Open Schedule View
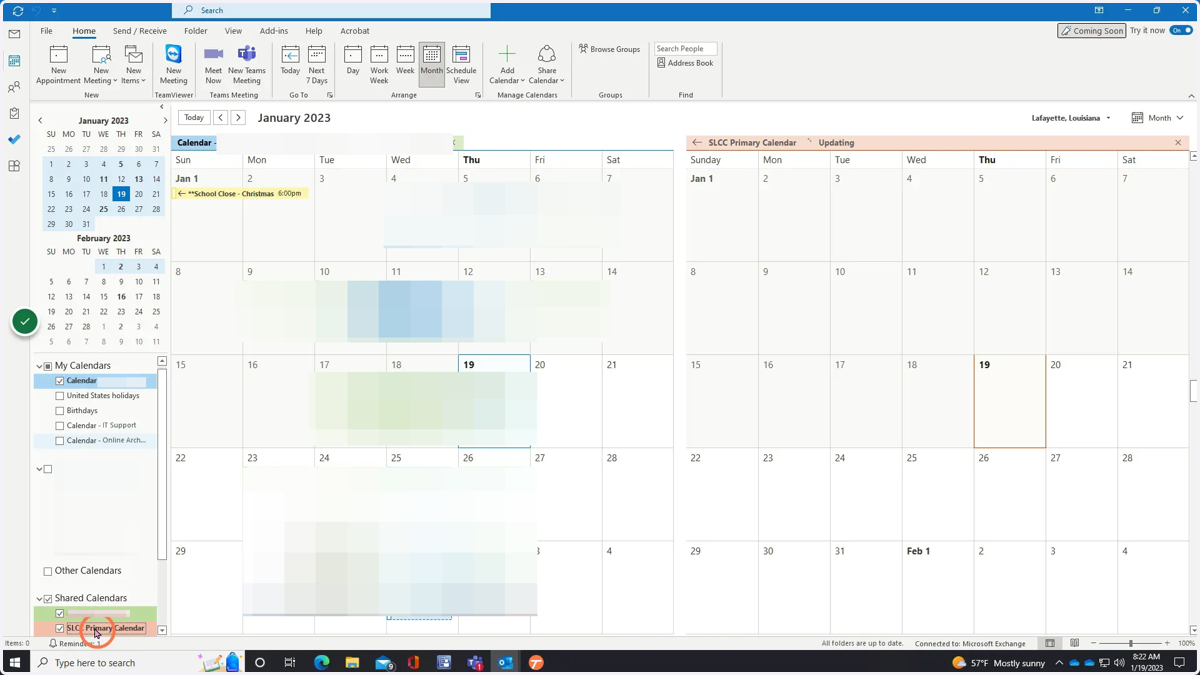Image resolution: width=1200 pixels, height=675 pixels. 461,65
